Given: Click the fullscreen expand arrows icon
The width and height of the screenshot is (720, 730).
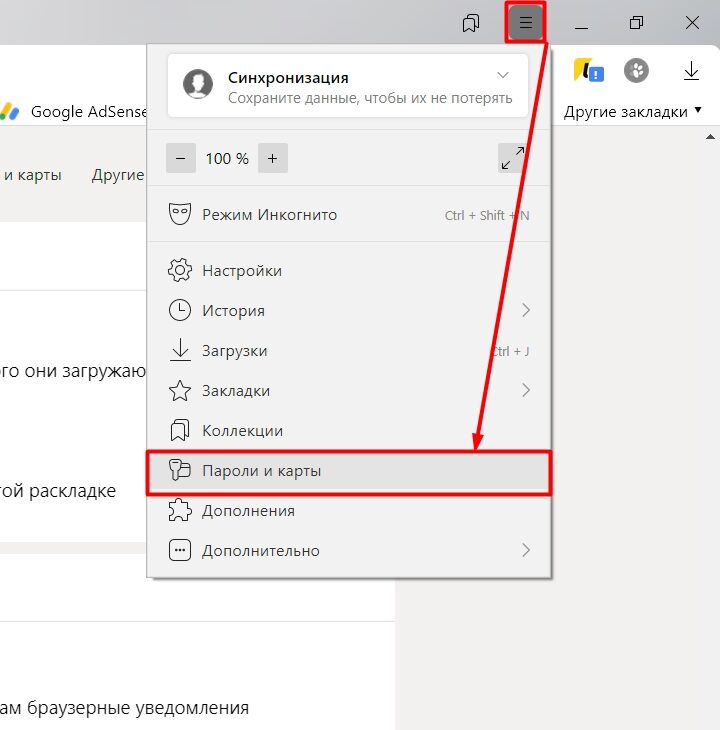Looking at the screenshot, I should [512, 158].
